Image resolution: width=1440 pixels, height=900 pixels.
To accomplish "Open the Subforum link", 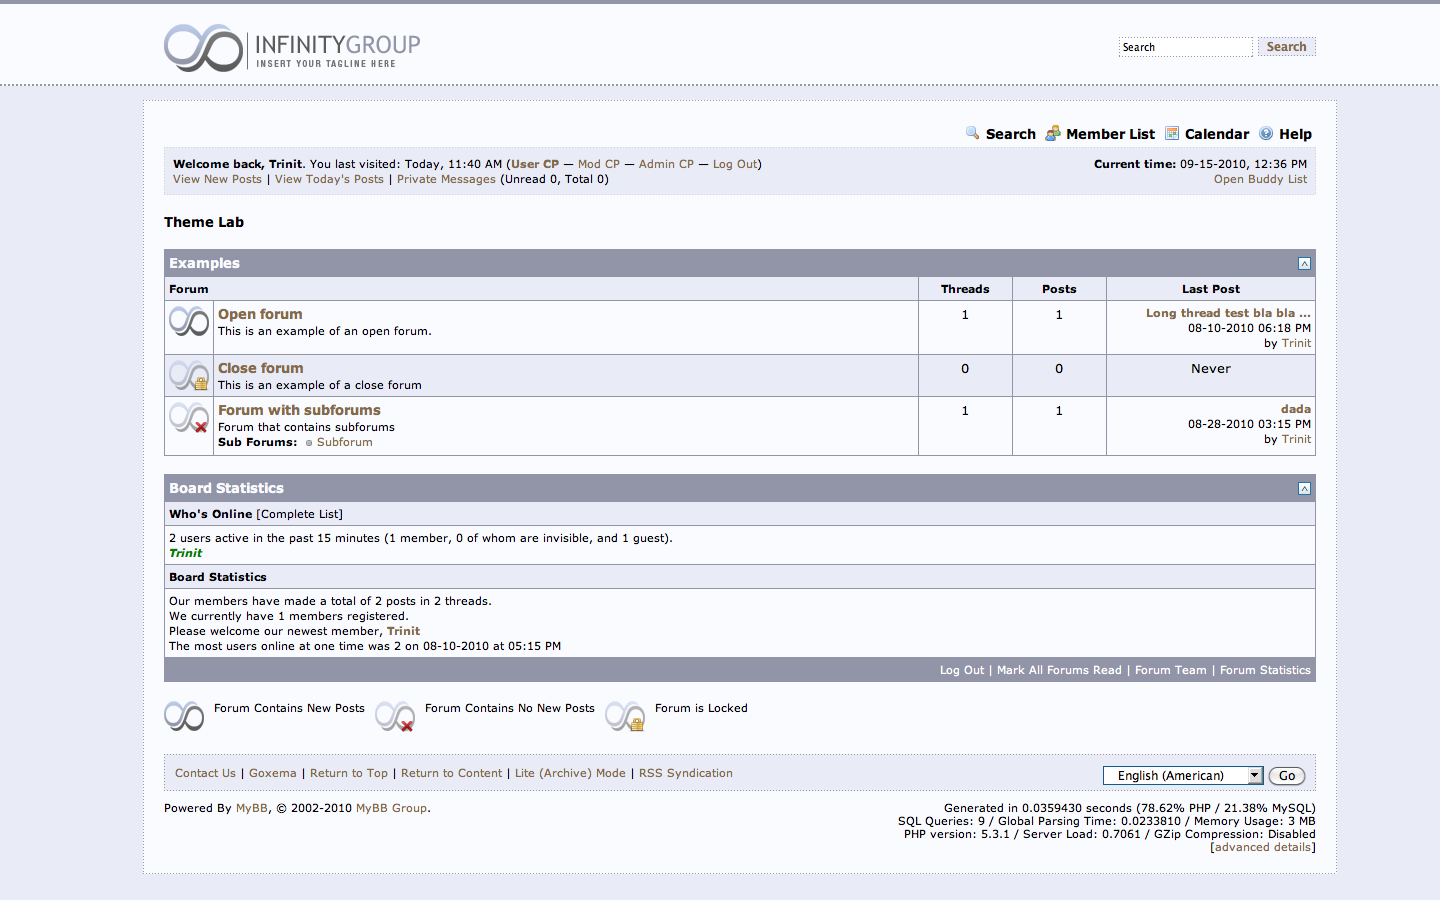I will 344,442.
